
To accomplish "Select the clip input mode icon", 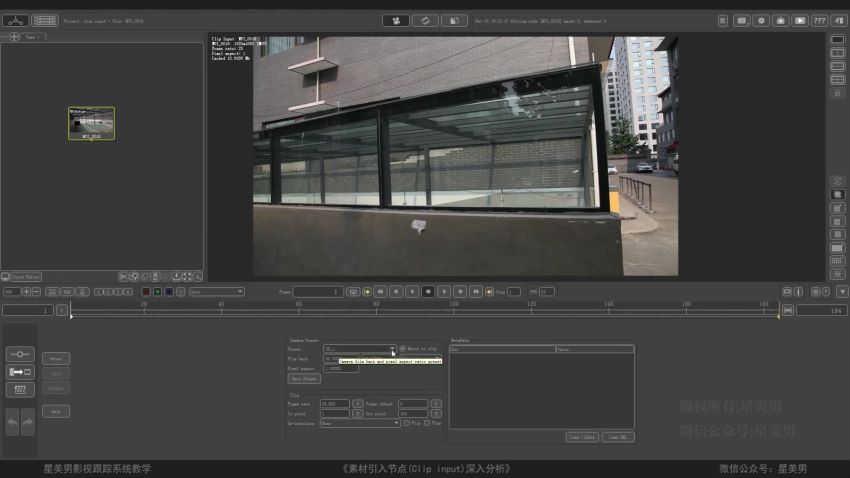I will click(x=20, y=372).
